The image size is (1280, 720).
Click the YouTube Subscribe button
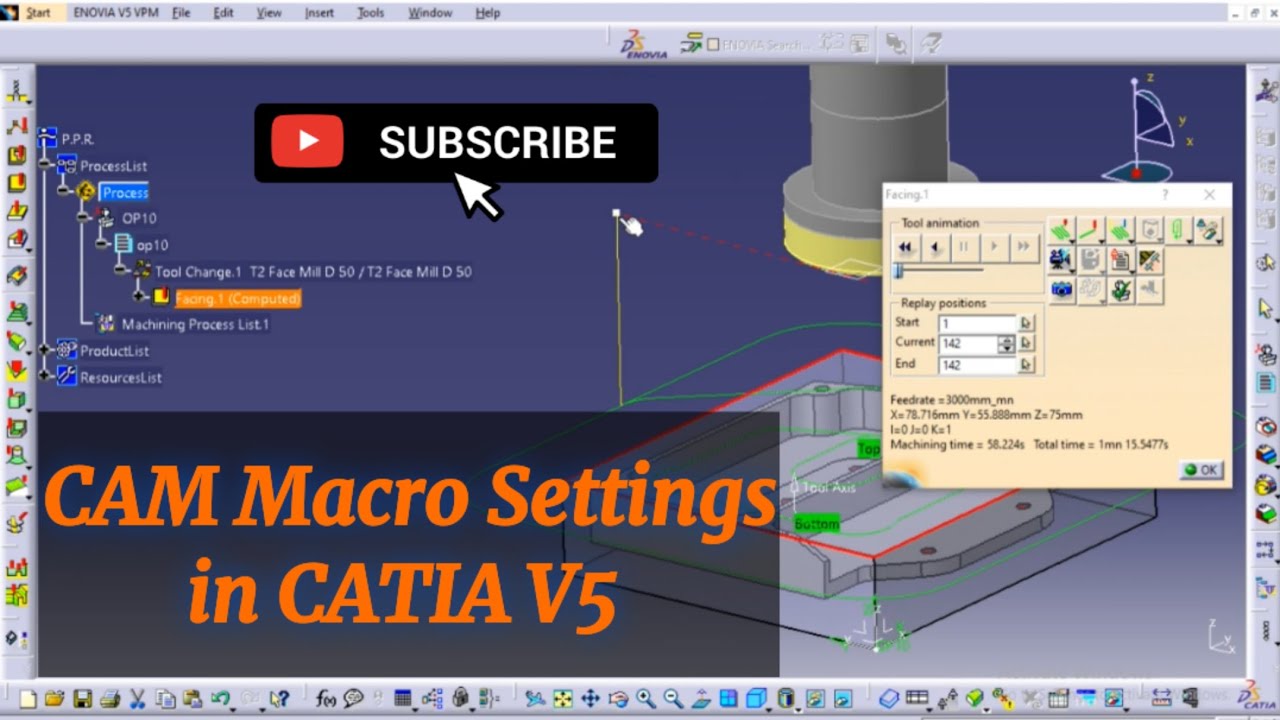click(x=456, y=143)
